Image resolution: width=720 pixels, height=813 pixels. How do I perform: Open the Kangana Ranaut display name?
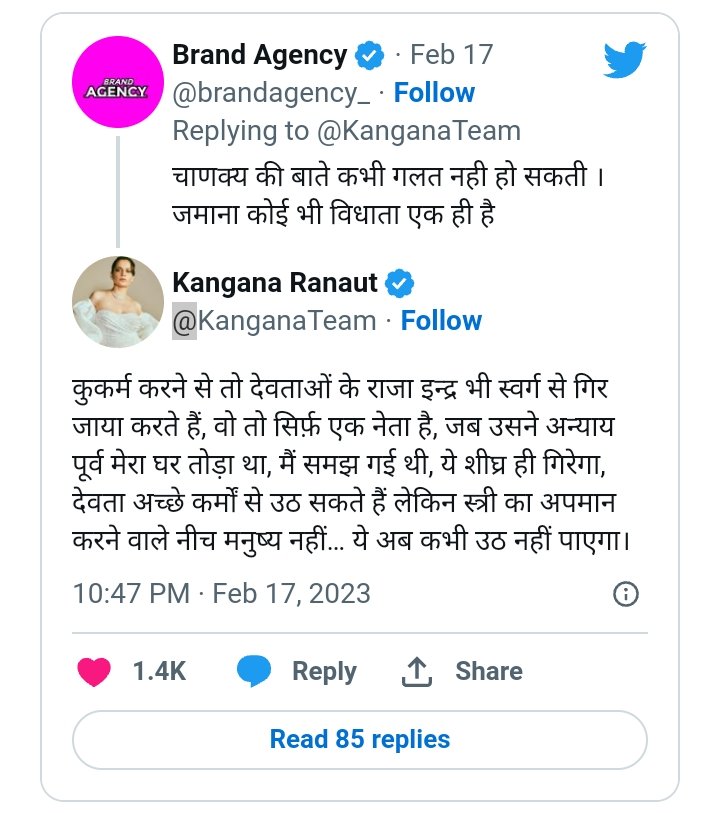275,283
